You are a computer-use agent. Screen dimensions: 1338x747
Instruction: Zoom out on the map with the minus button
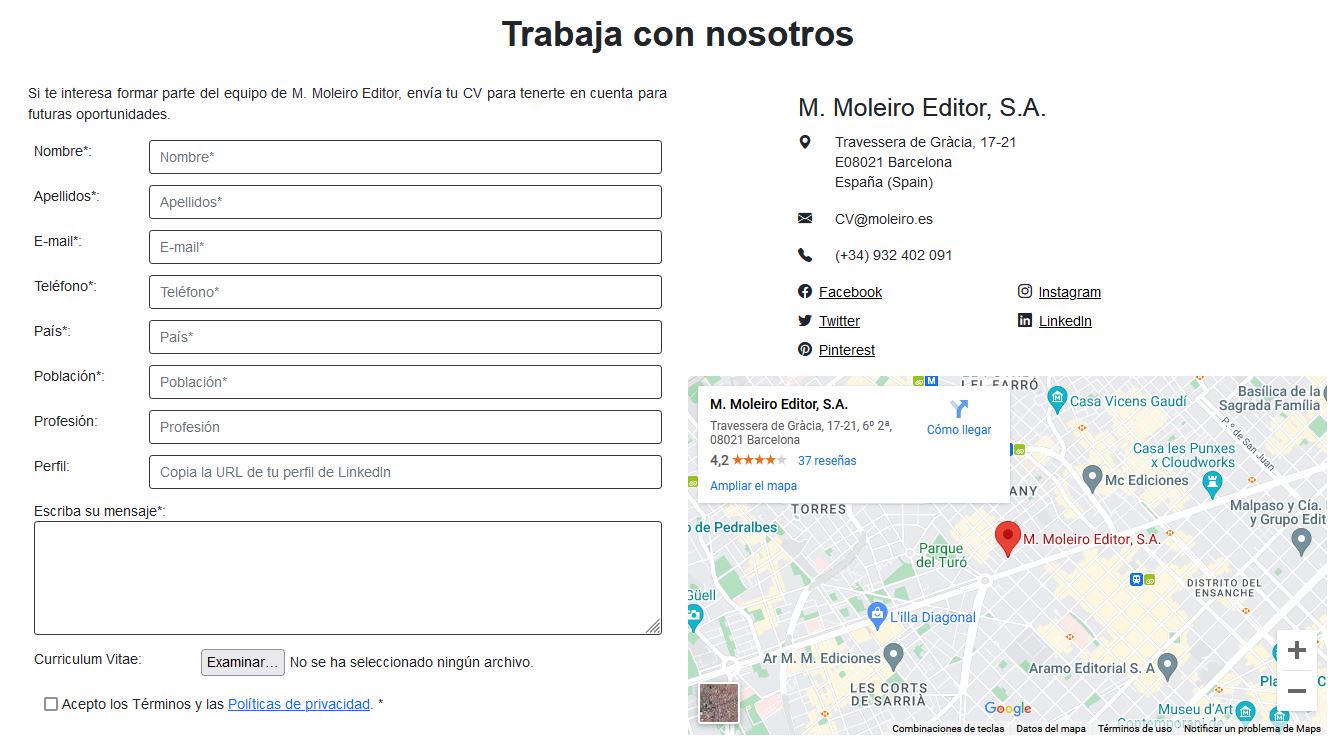tap(1297, 691)
